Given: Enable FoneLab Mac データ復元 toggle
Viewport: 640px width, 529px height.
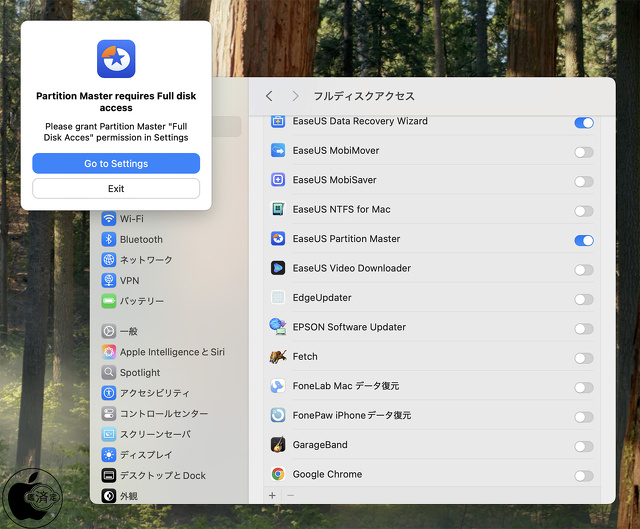Looking at the screenshot, I should pyautogui.click(x=584, y=387).
